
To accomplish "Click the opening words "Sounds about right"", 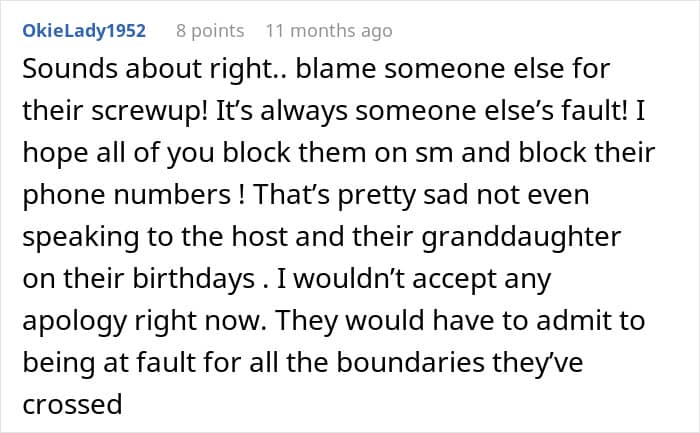I will (109, 74).
